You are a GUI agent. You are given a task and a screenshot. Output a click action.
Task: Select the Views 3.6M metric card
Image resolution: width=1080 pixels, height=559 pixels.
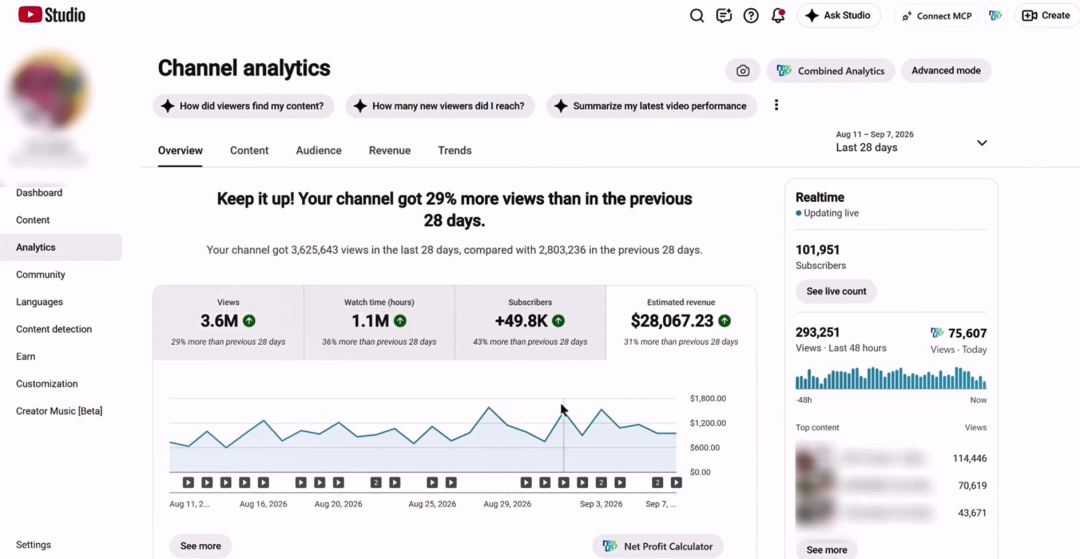(228, 322)
